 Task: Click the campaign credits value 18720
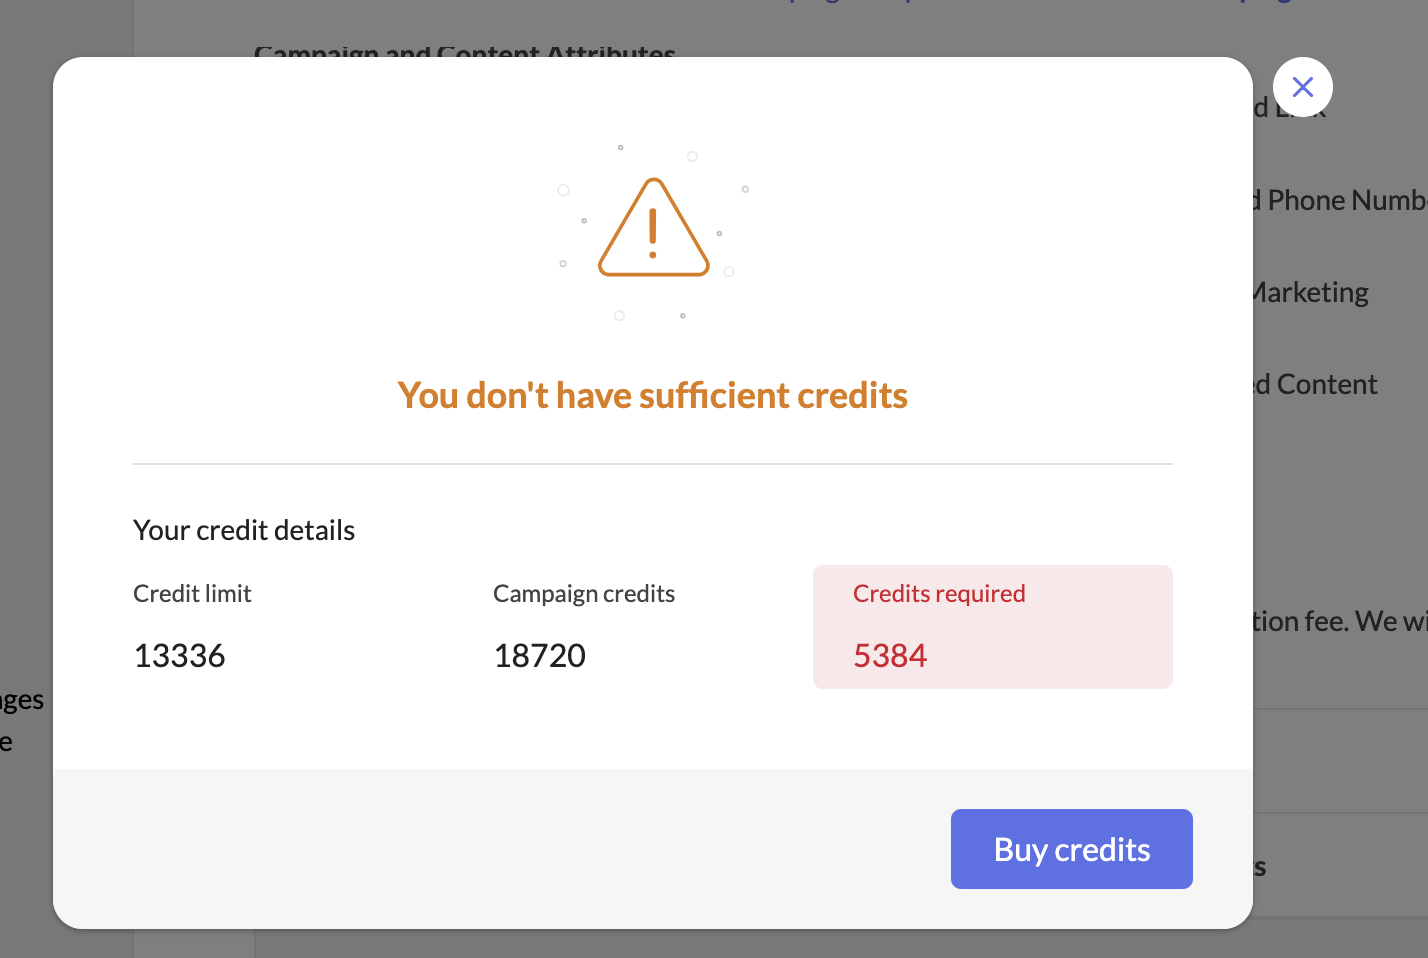tap(539, 656)
